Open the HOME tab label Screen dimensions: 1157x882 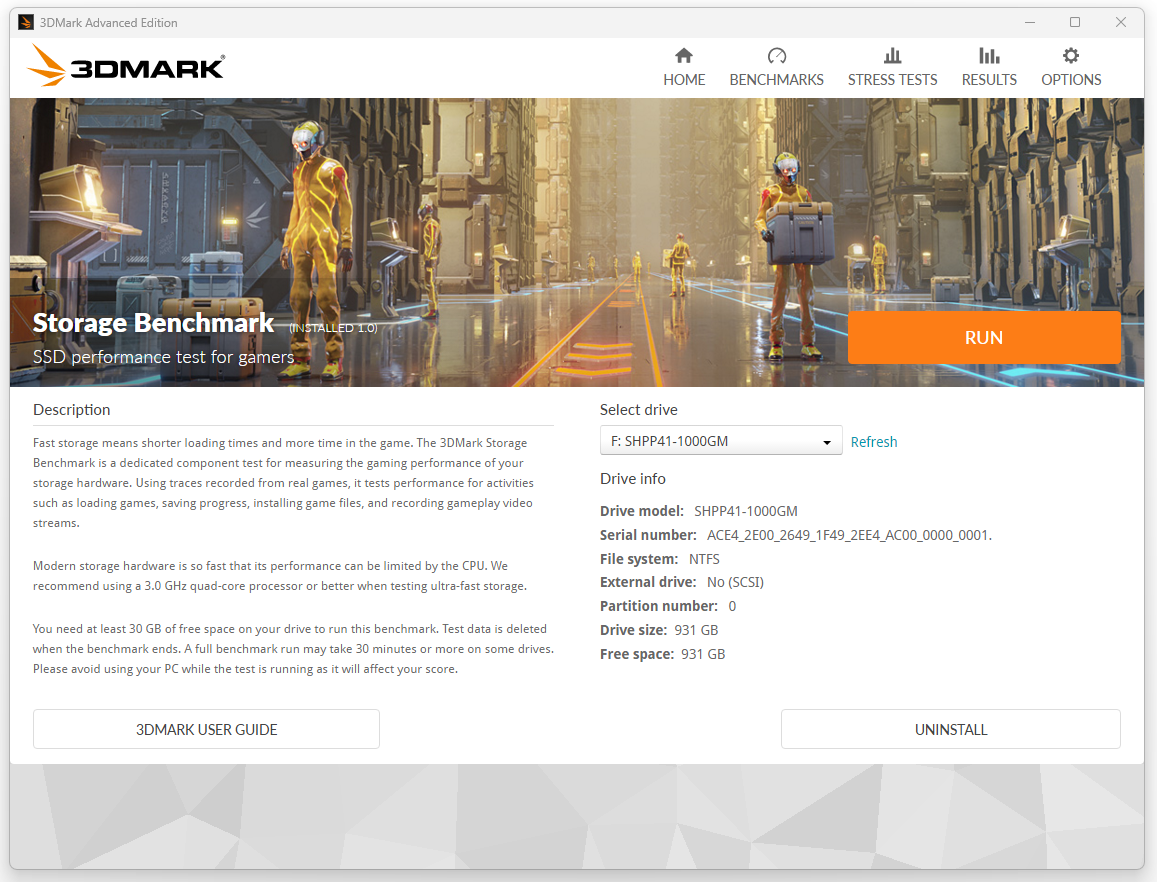tap(684, 80)
